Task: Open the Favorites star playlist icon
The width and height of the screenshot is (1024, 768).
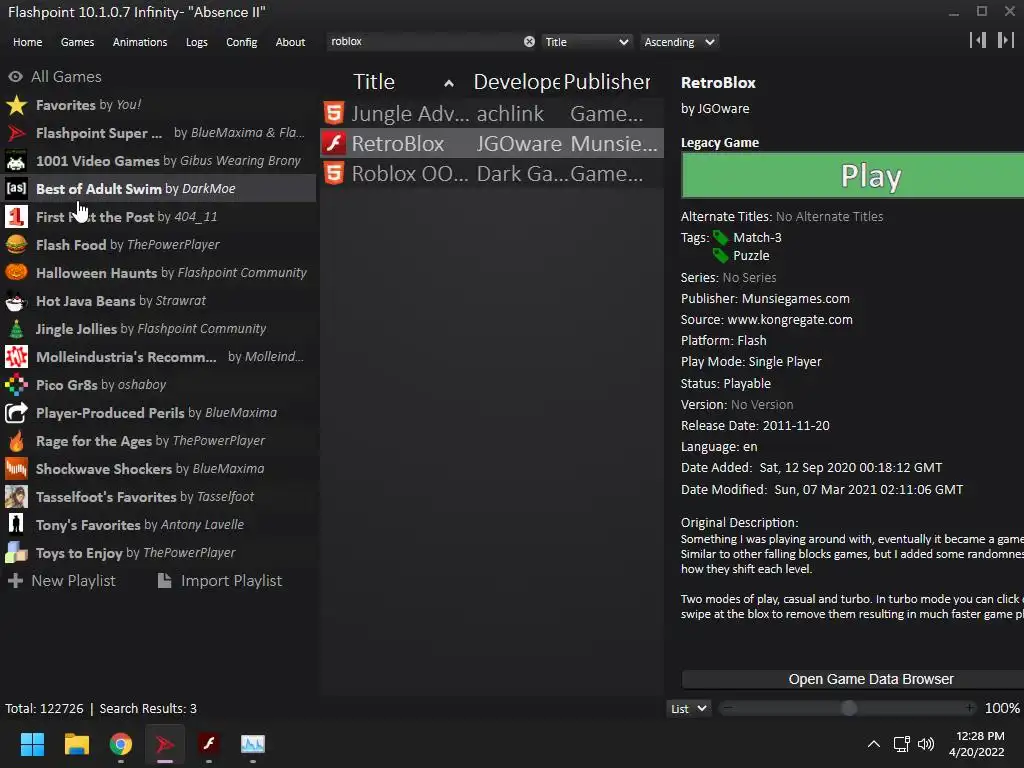Action: coord(16,104)
